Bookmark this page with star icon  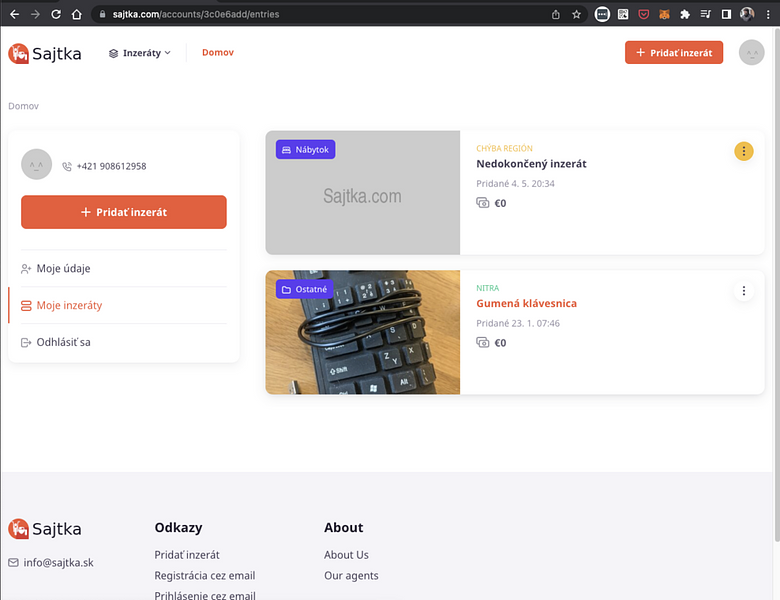pyautogui.click(x=577, y=14)
